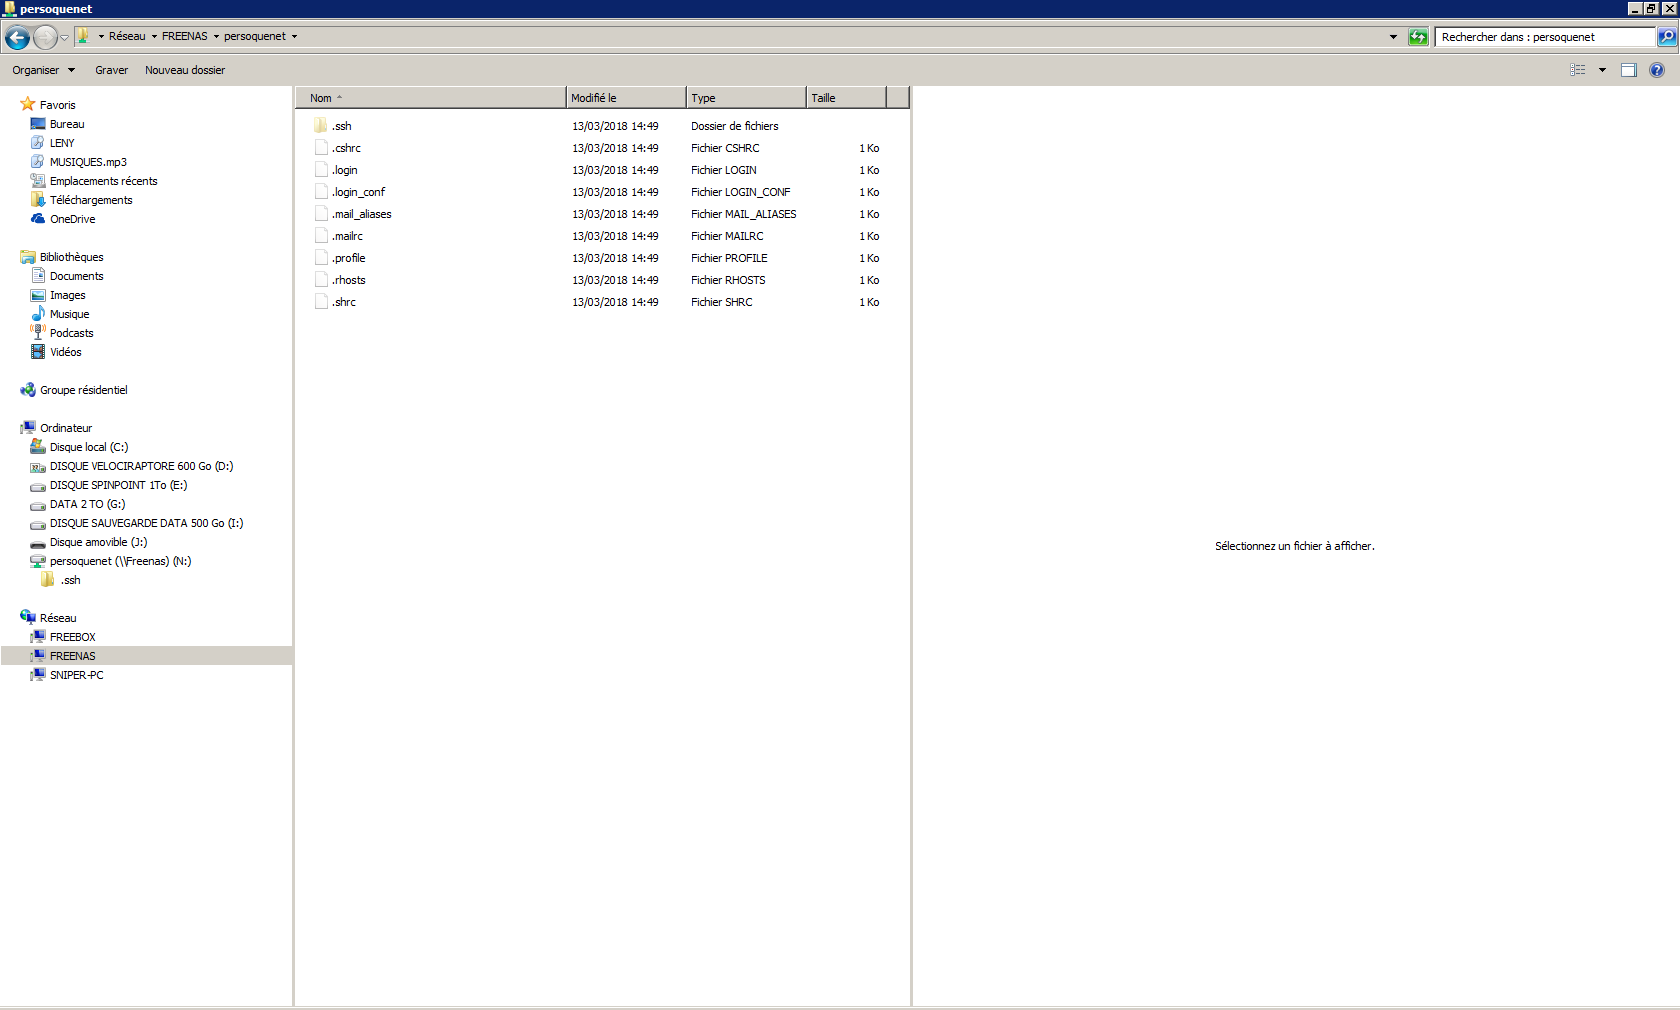Toggle the preview pane icon
This screenshot has height=1010, width=1680.
pos(1628,70)
